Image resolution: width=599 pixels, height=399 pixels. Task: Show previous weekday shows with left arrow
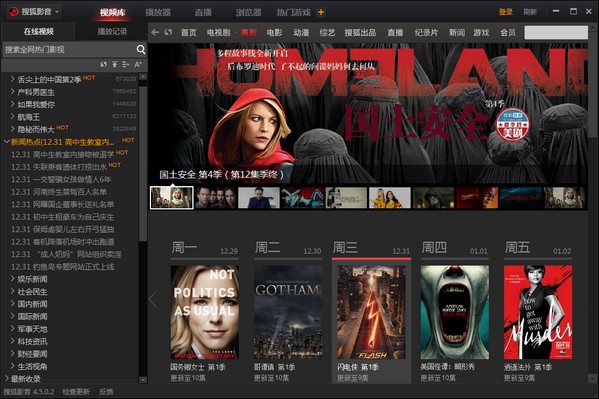coord(153,299)
